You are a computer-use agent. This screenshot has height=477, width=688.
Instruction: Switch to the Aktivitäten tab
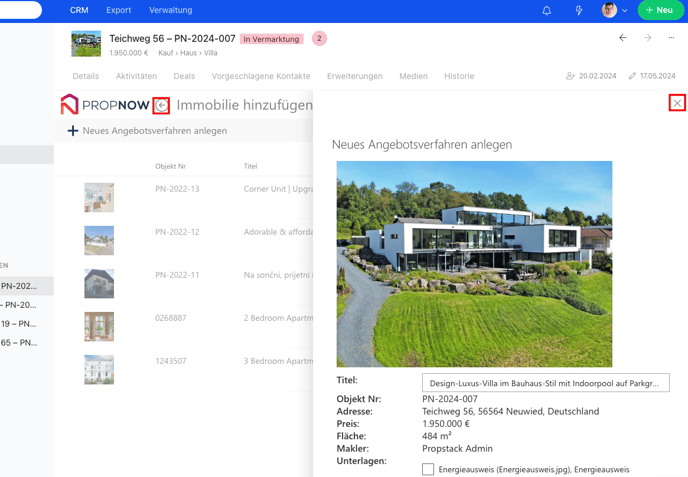[x=136, y=76]
